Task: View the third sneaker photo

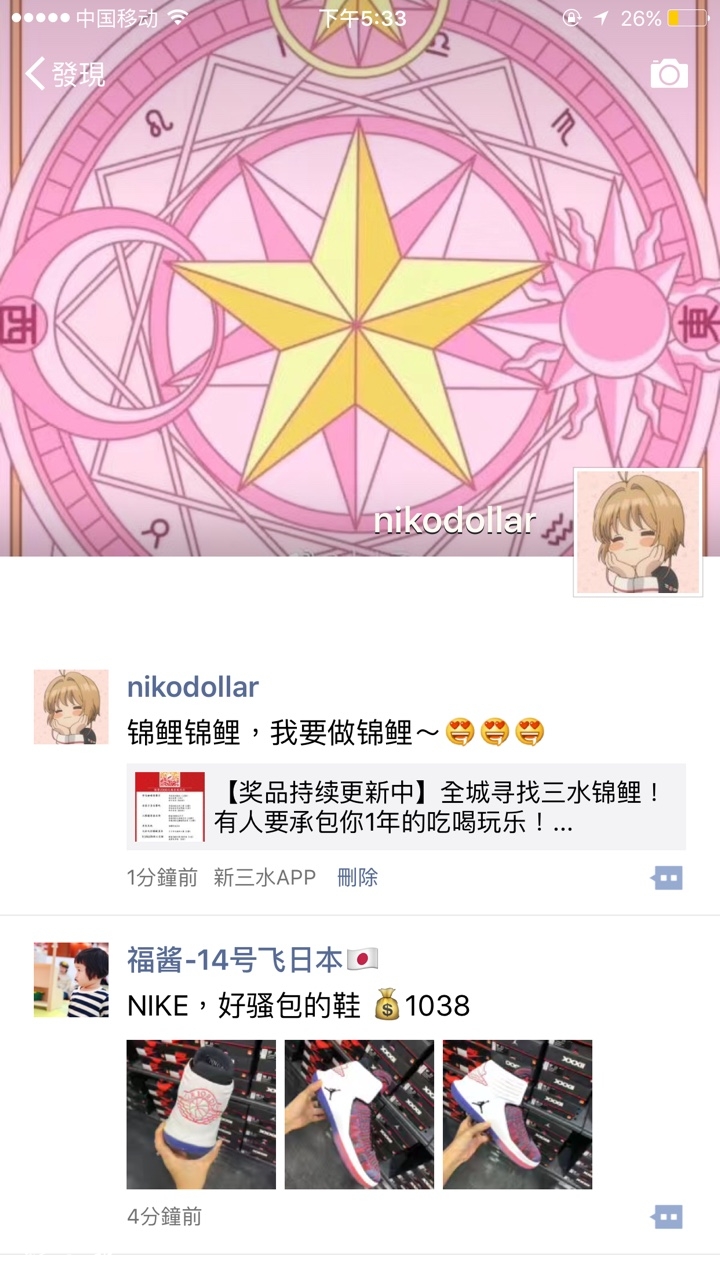Action: pyautogui.click(x=517, y=1114)
